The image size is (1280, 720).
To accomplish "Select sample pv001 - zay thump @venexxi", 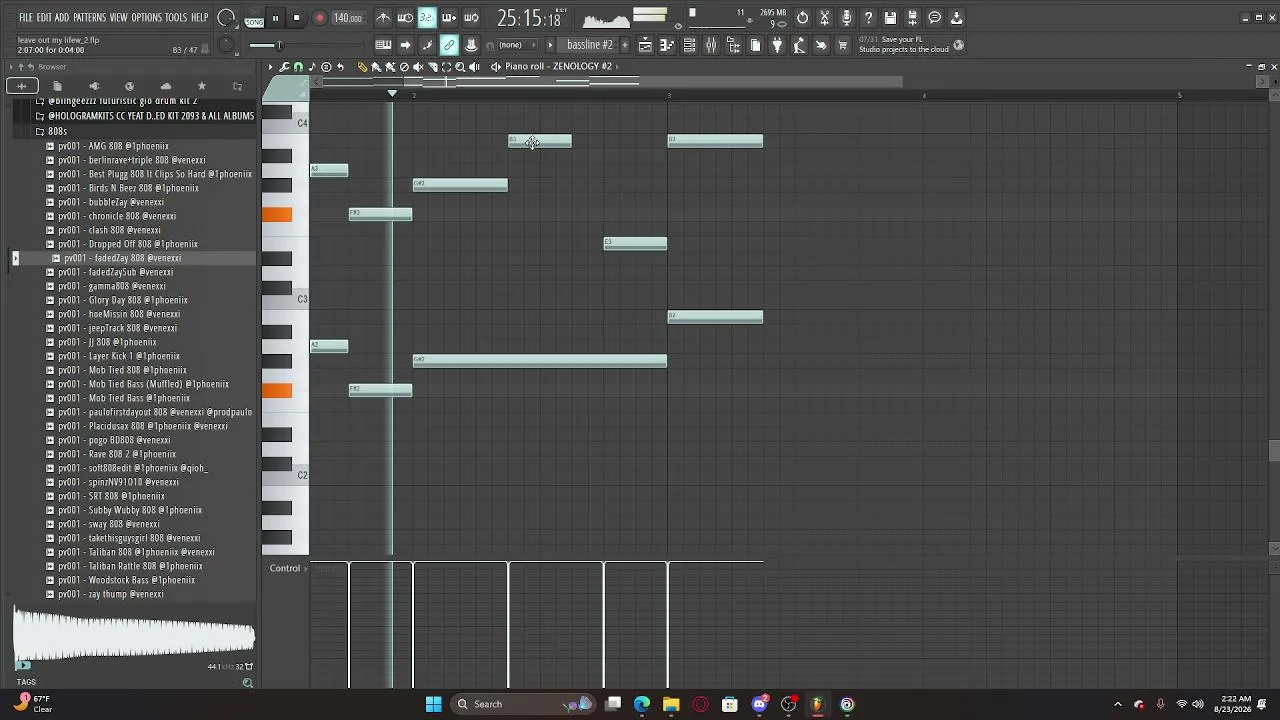I will point(111,594).
